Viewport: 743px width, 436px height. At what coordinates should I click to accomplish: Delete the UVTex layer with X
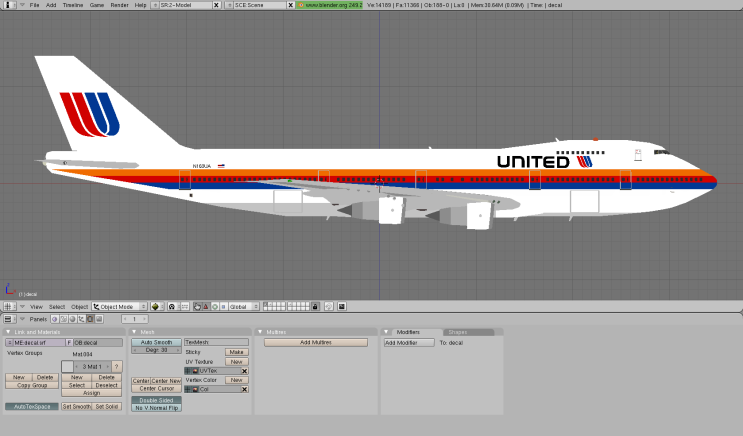[x=245, y=371]
